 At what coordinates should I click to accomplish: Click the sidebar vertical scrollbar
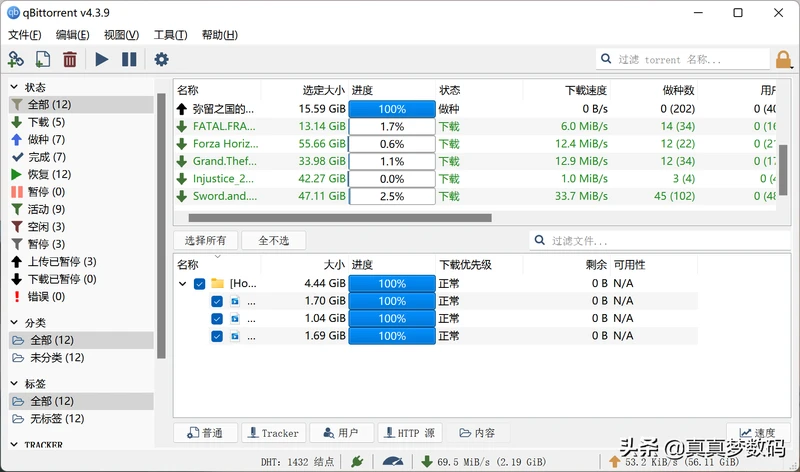[161, 226]
